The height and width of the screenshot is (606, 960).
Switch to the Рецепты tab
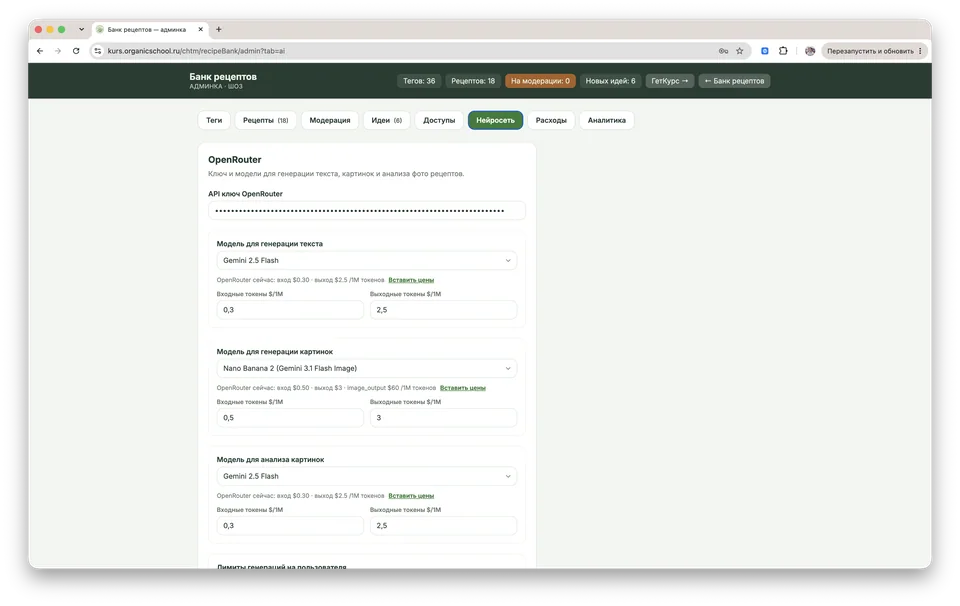tap(265, 120)
